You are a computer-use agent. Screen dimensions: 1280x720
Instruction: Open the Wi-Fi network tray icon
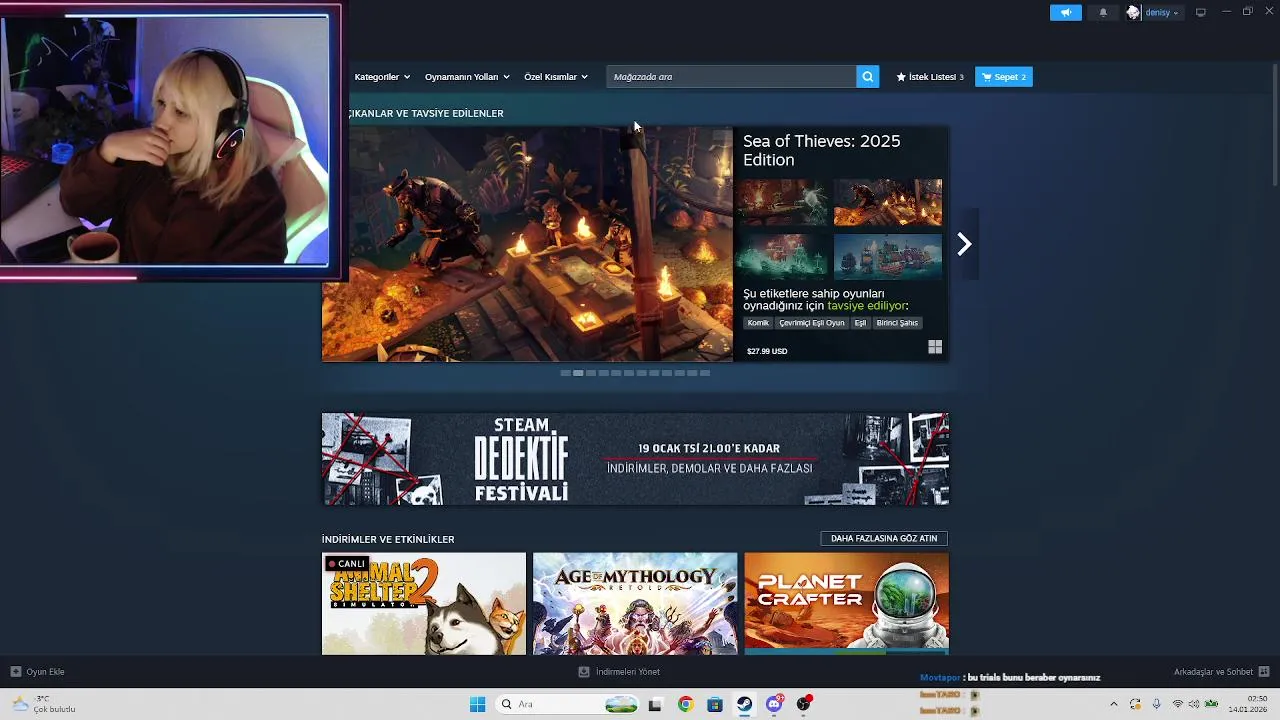coord(1178,704)
